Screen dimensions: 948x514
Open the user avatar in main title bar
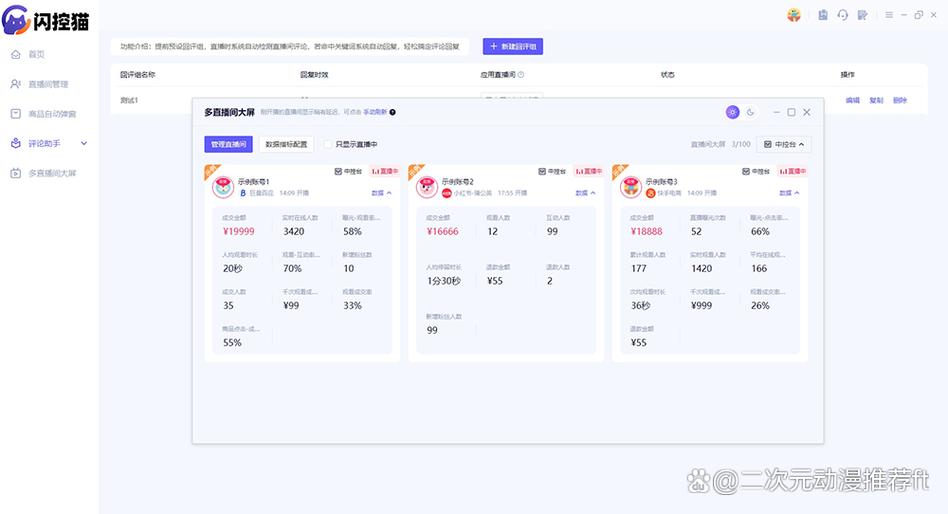(794, 15)
